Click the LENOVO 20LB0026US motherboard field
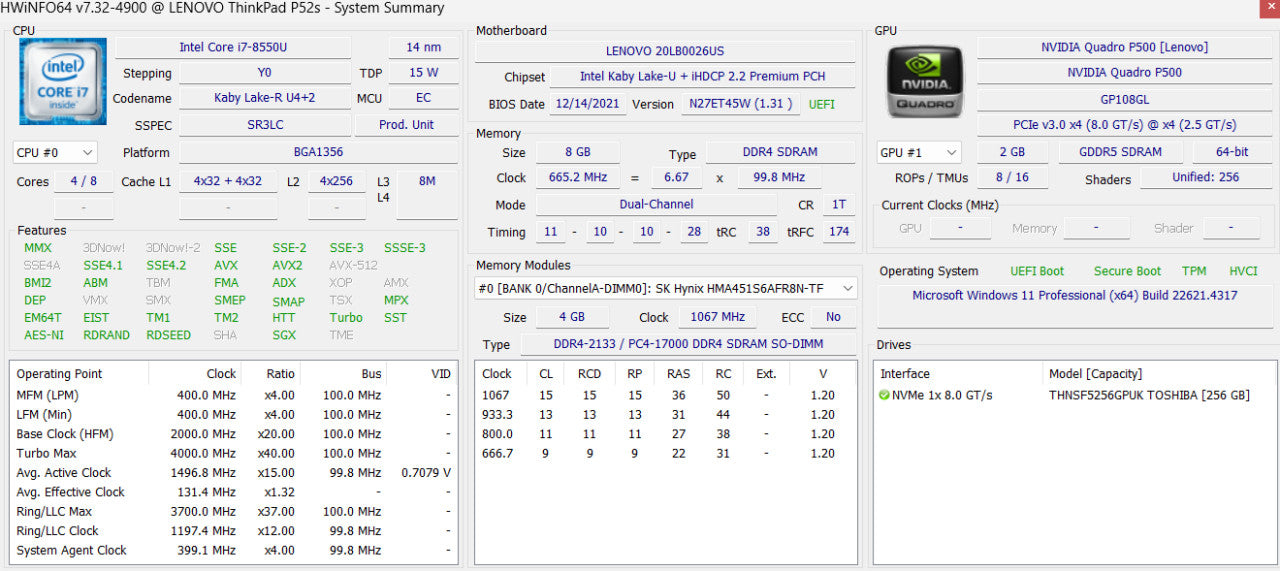Image resolution: width=1280 pixels, height=571 pixels. point(665,51)
